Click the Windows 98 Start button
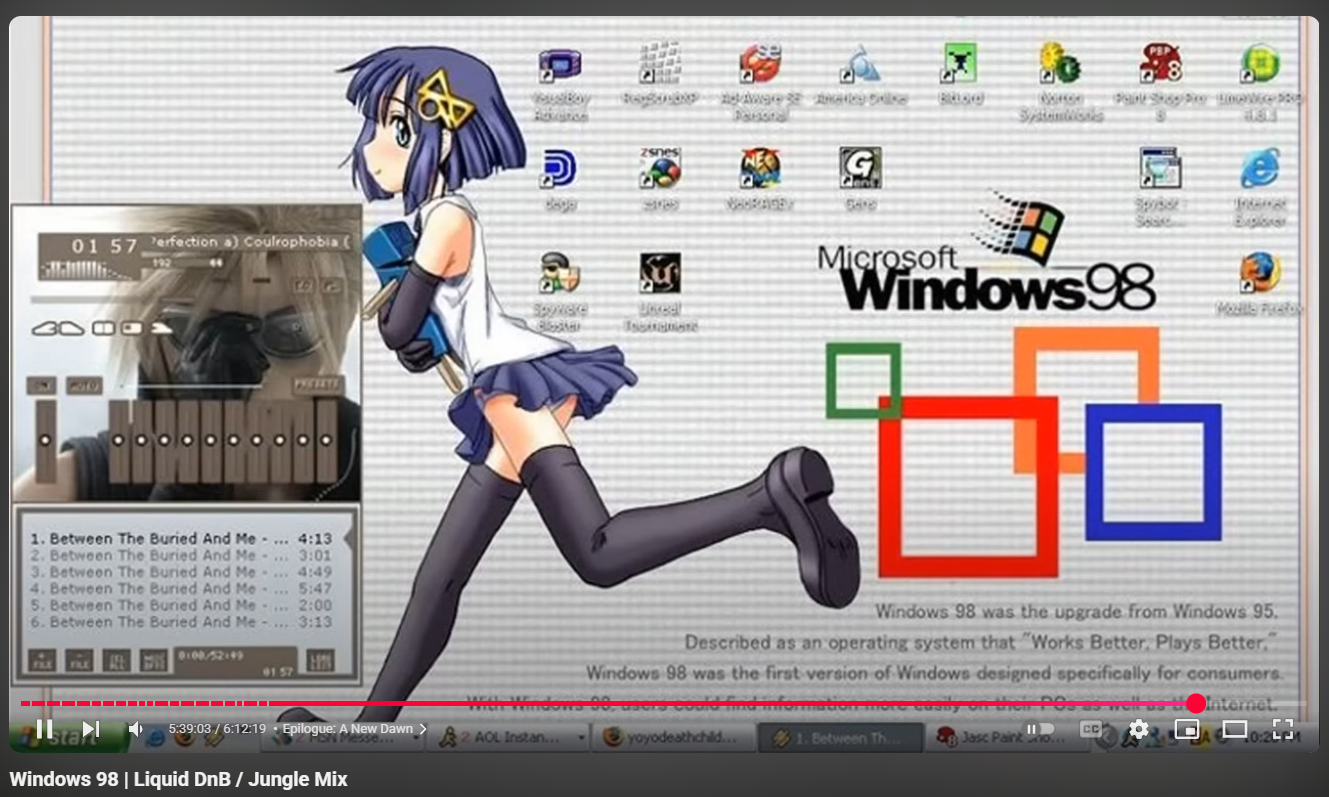 [68, 738]
